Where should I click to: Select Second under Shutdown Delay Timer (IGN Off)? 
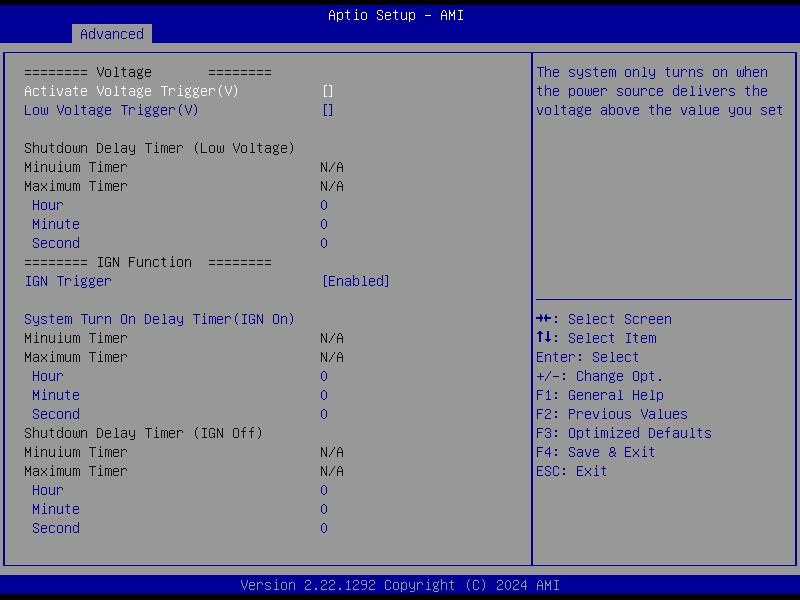point(56,528)
